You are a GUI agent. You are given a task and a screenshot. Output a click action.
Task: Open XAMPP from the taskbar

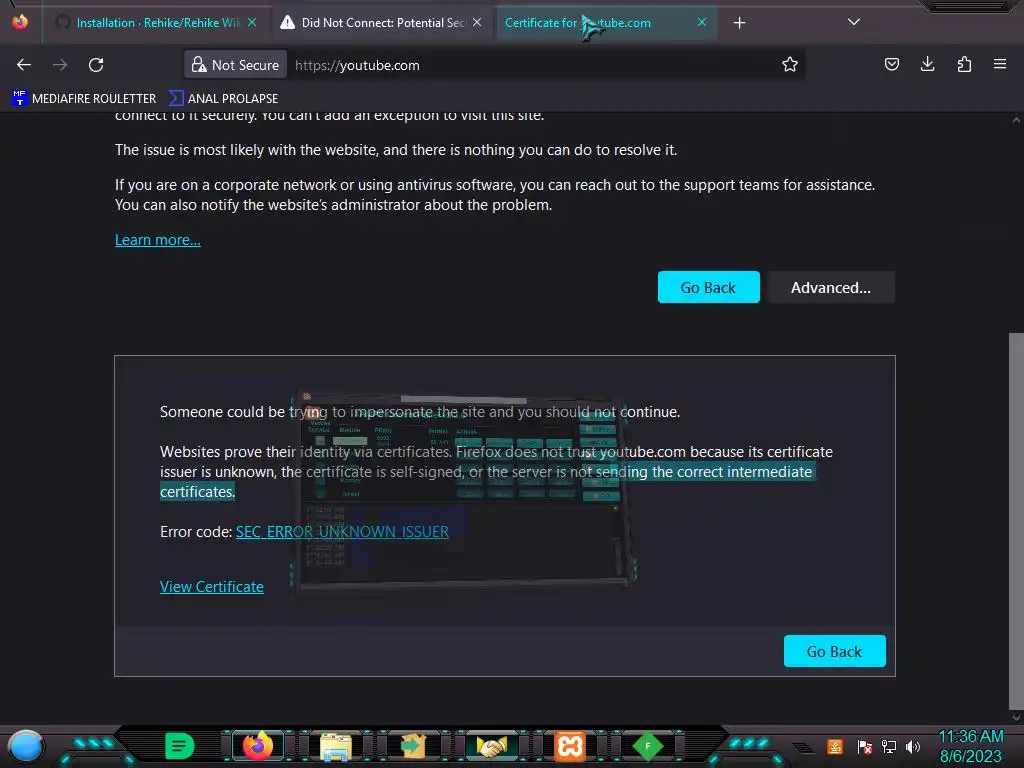569,746
